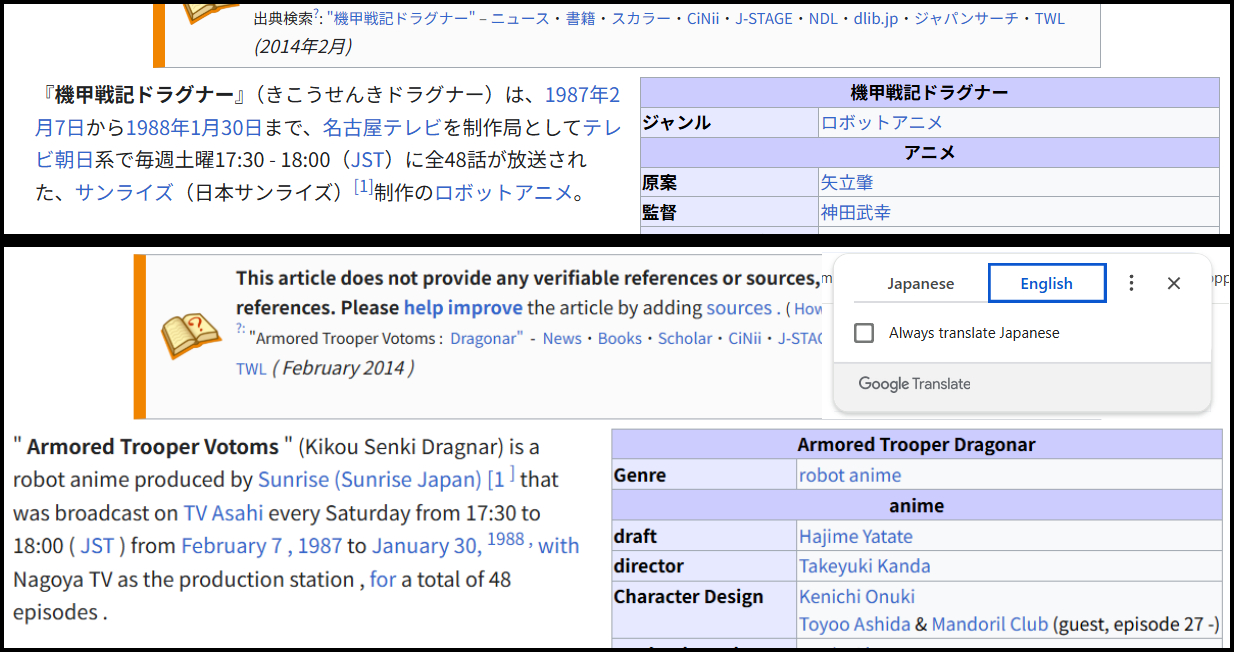Open the Hajime Yatate link
The image size is (1234, 652).
(x=855, y=537)
